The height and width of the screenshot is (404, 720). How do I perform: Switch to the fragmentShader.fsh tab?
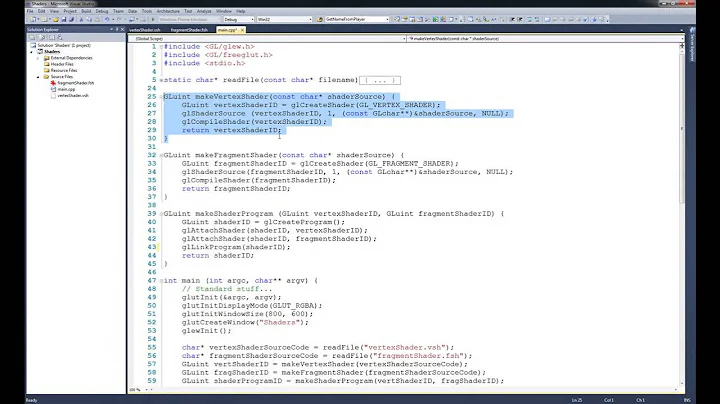189,30
